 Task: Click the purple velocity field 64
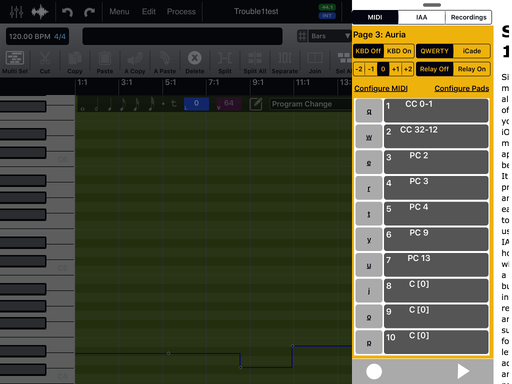tap(229, 104)
